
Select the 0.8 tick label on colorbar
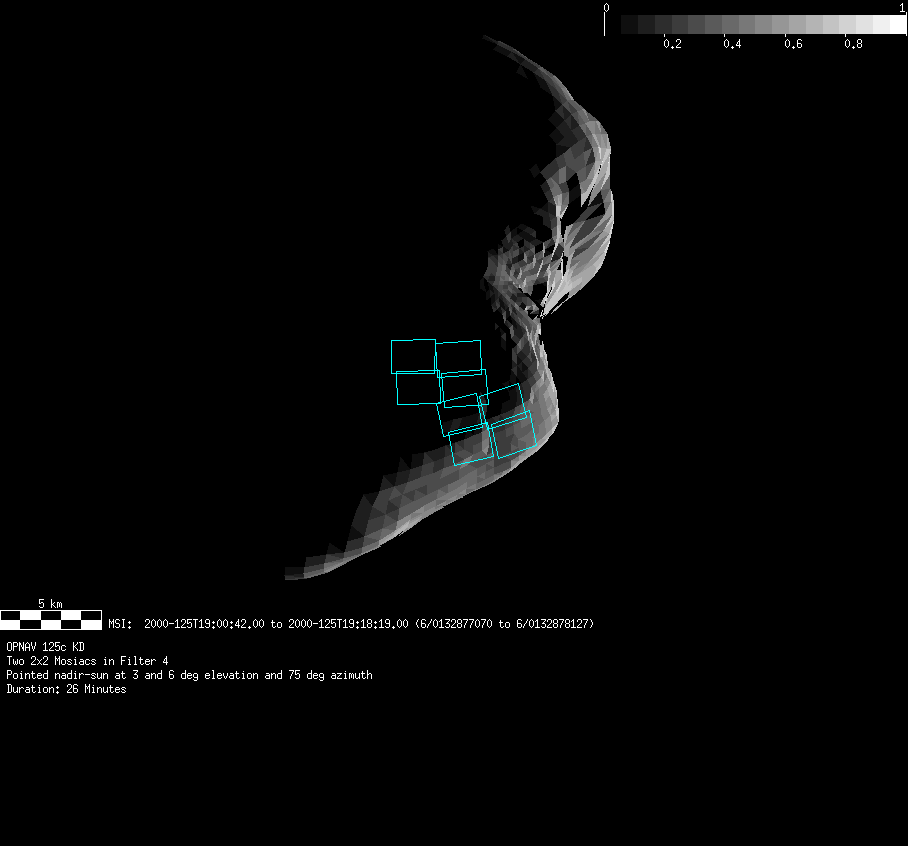pos(852,44)
